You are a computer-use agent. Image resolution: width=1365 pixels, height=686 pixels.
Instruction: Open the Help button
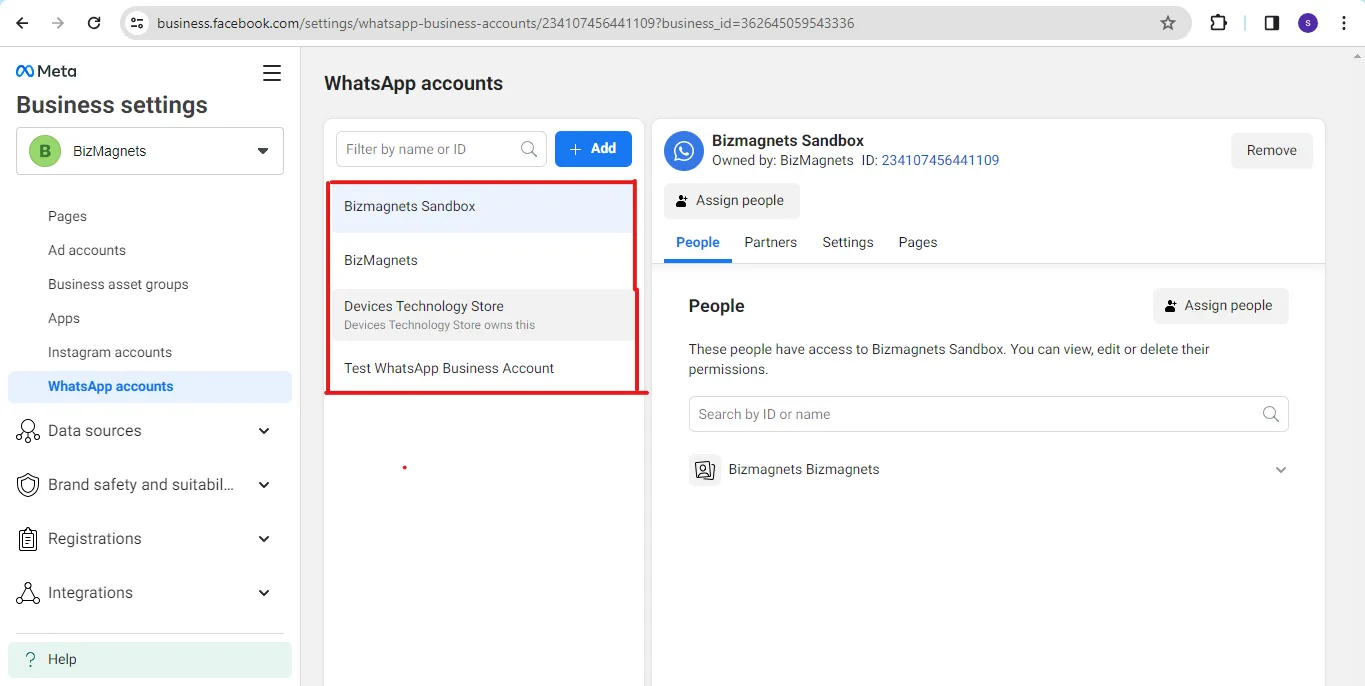pos(150,660)
